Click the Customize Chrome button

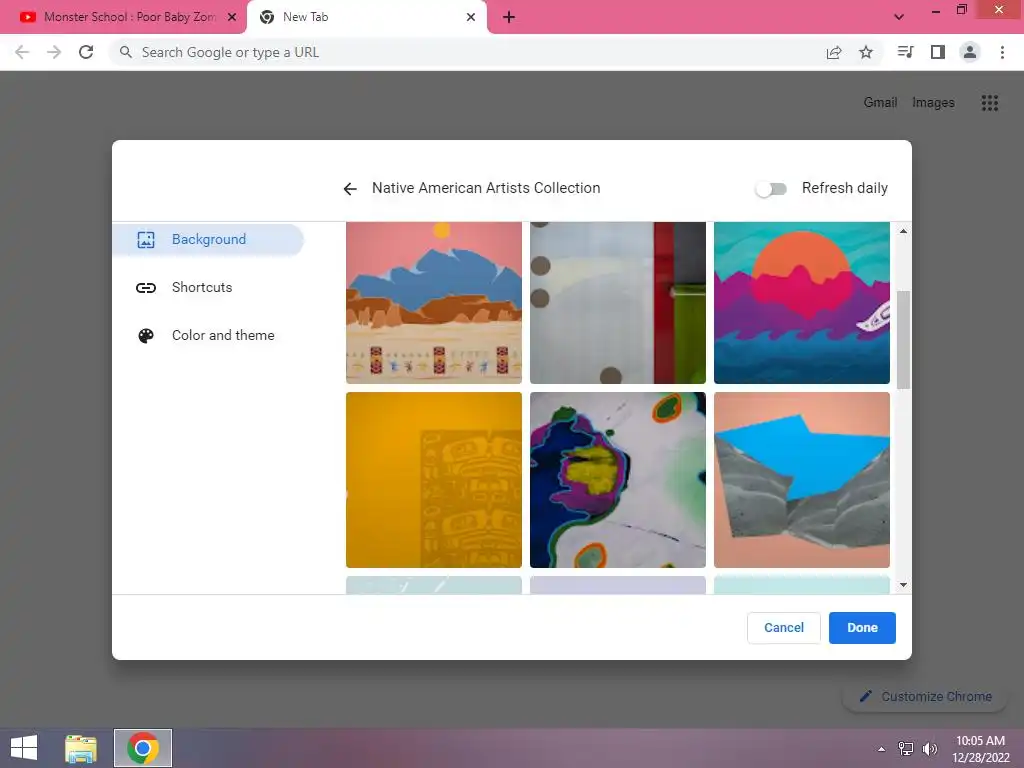pos(926,697)
